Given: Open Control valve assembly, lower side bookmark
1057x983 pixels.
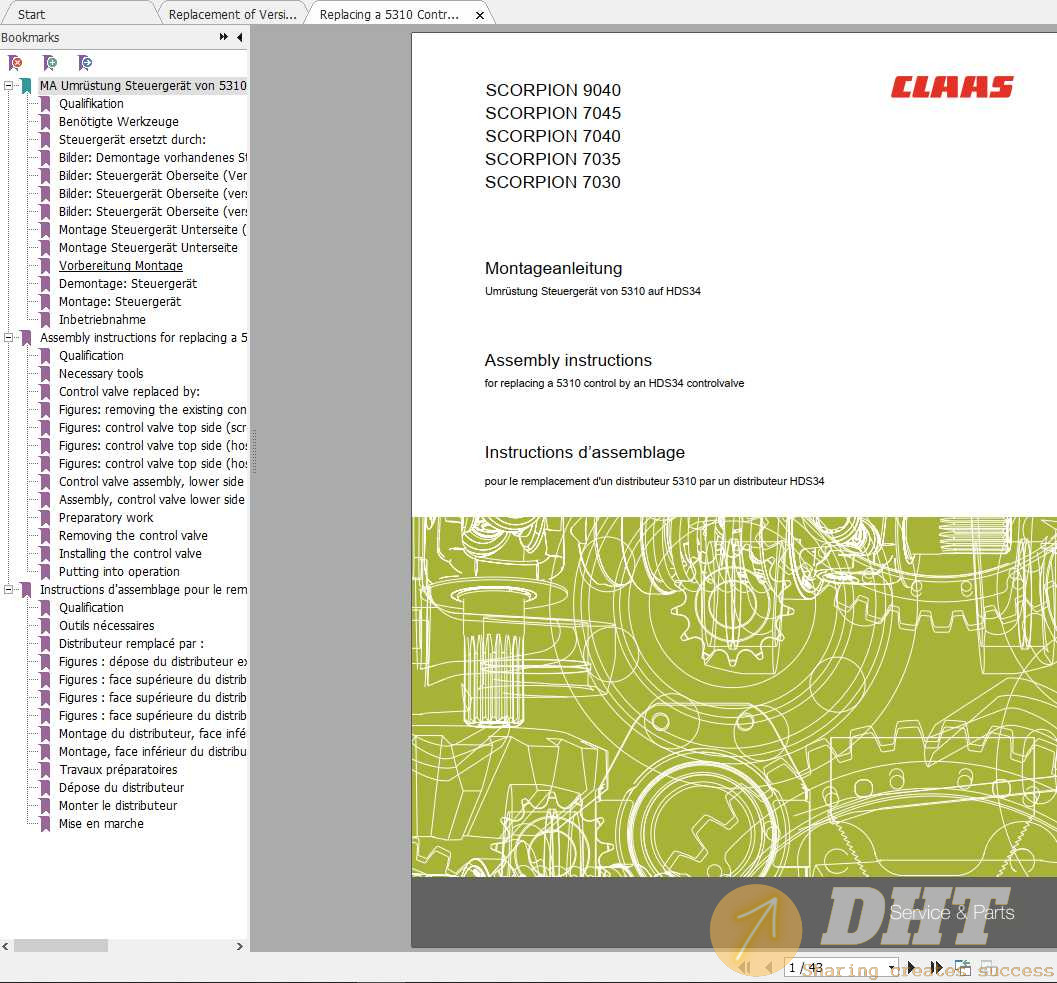Looking at the screenshot, I should [x=151, y=482].
